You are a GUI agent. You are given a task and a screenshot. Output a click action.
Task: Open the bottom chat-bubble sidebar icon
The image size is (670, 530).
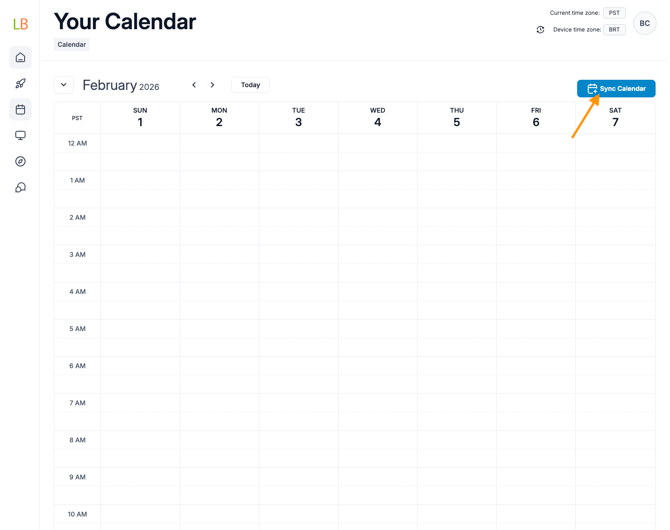pyautogui.click(x=20, y=188)
